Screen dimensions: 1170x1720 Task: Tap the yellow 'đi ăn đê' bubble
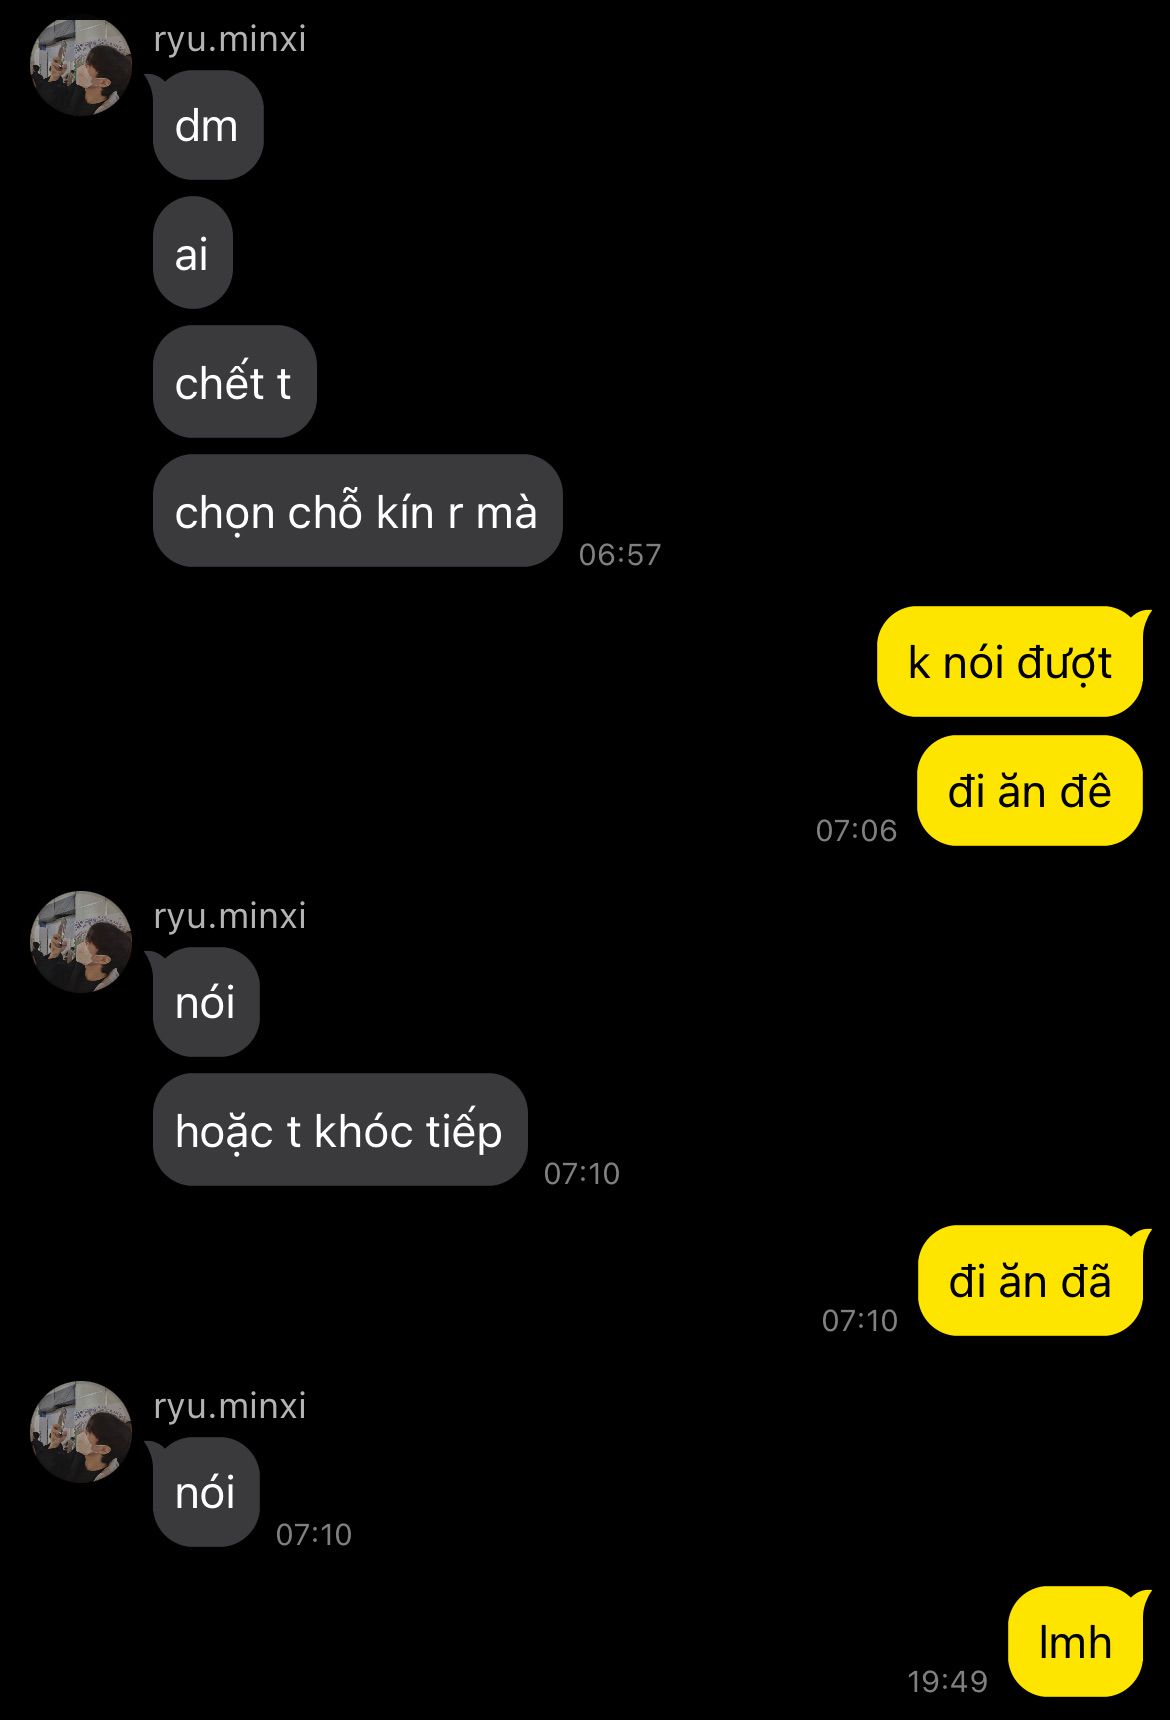point(1030,791)
